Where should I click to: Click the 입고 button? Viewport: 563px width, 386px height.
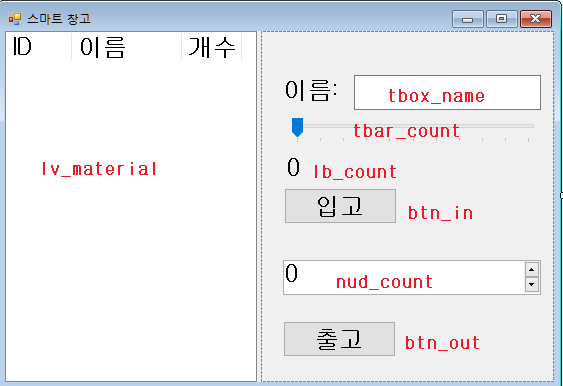pos(340,206)
